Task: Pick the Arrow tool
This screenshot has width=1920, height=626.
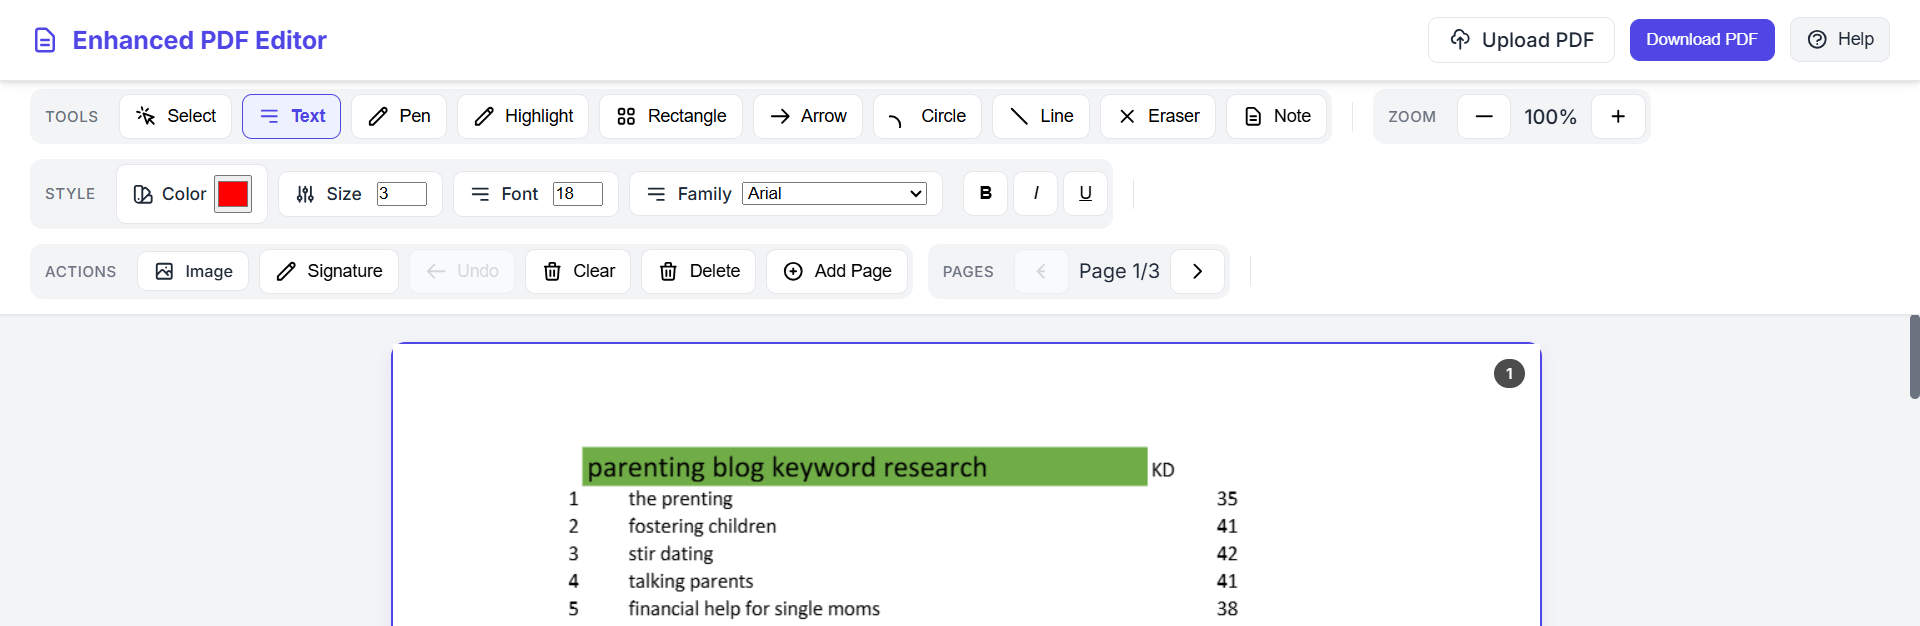Action: pyautogui.click(x=807, y=116)
